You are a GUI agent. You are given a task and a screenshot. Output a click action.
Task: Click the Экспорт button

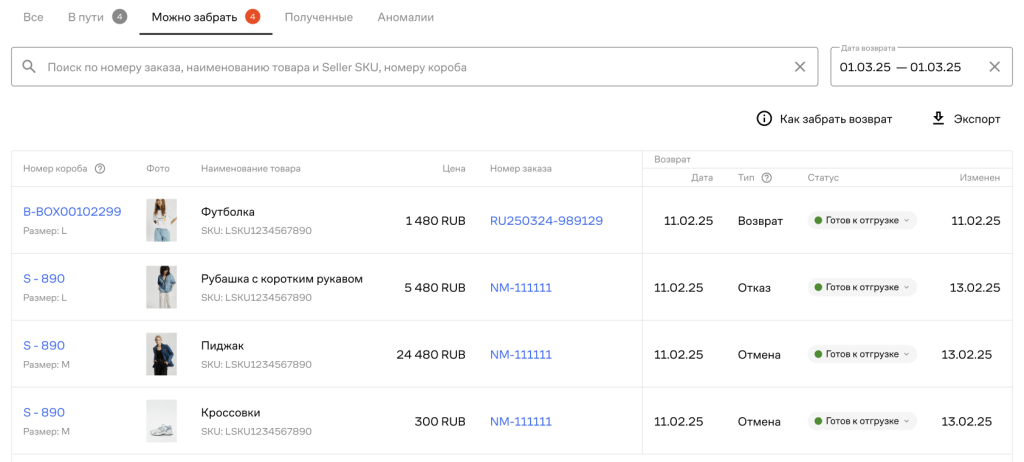pos(966,119)
